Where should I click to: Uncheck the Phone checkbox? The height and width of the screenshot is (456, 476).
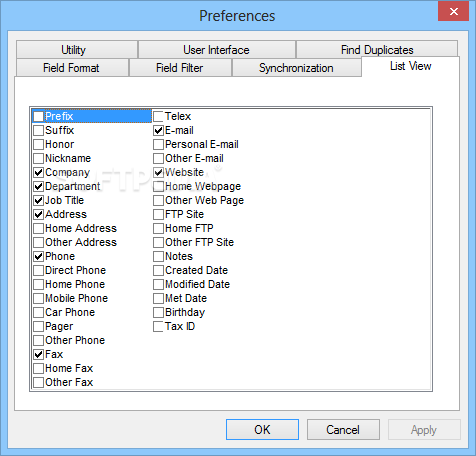pyautogui.click(x=39, y=256)
